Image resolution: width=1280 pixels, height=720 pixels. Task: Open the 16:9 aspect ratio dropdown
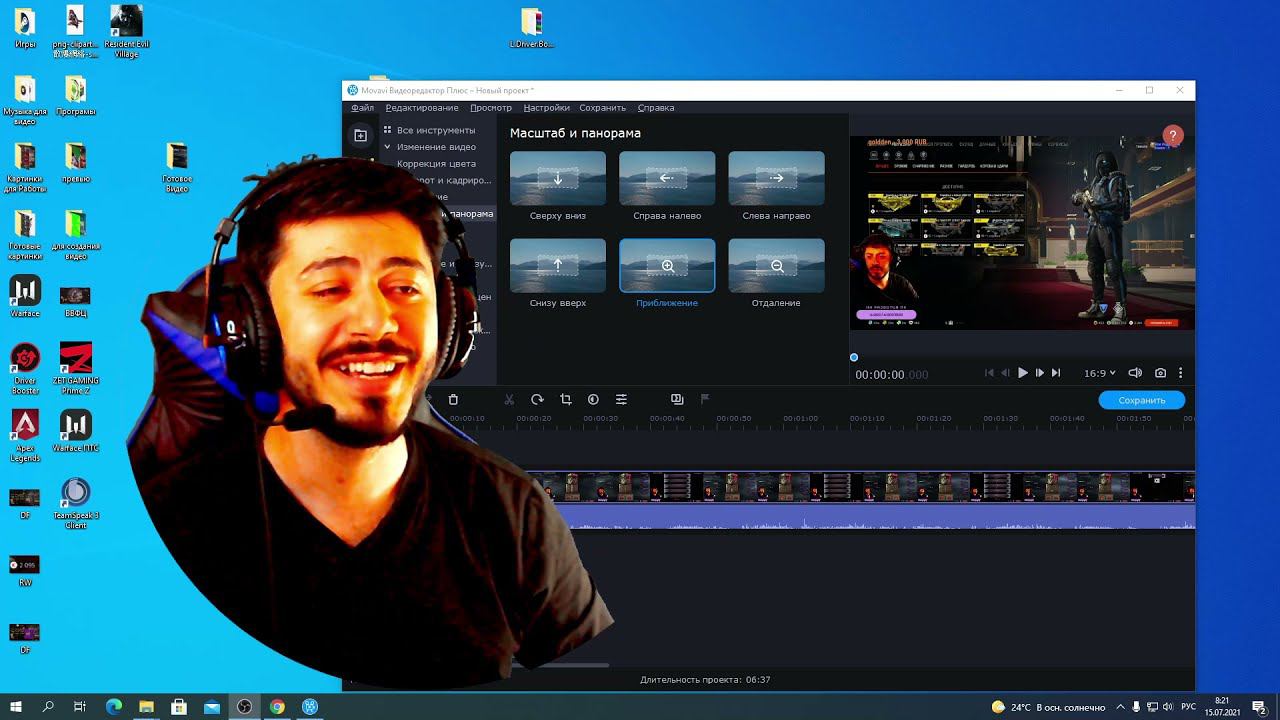[x=1100, y=373]
